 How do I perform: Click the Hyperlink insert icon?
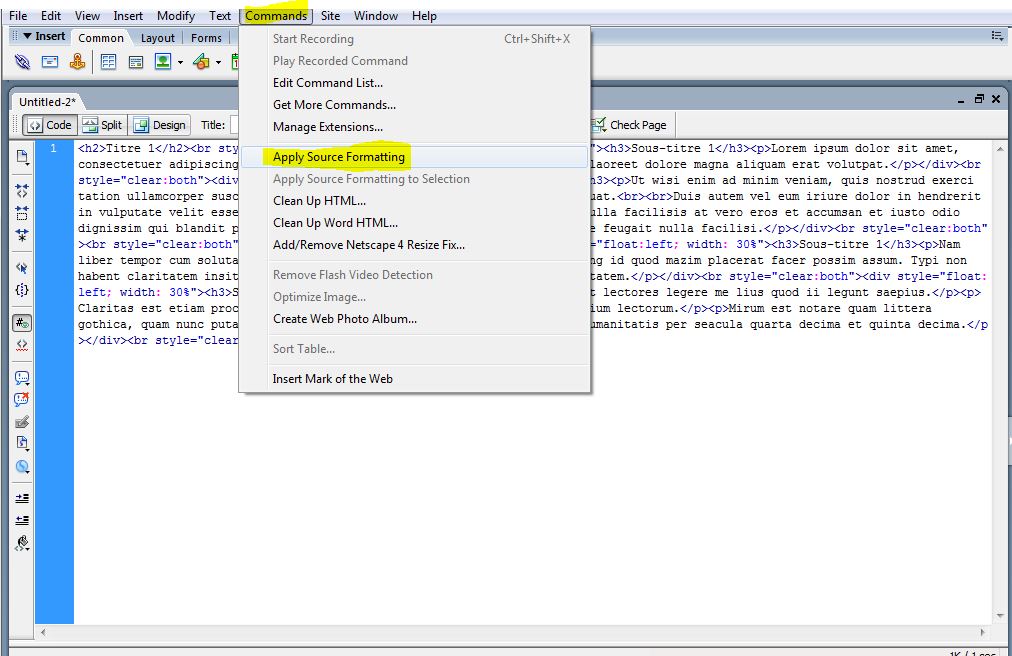tap(22, 62)
